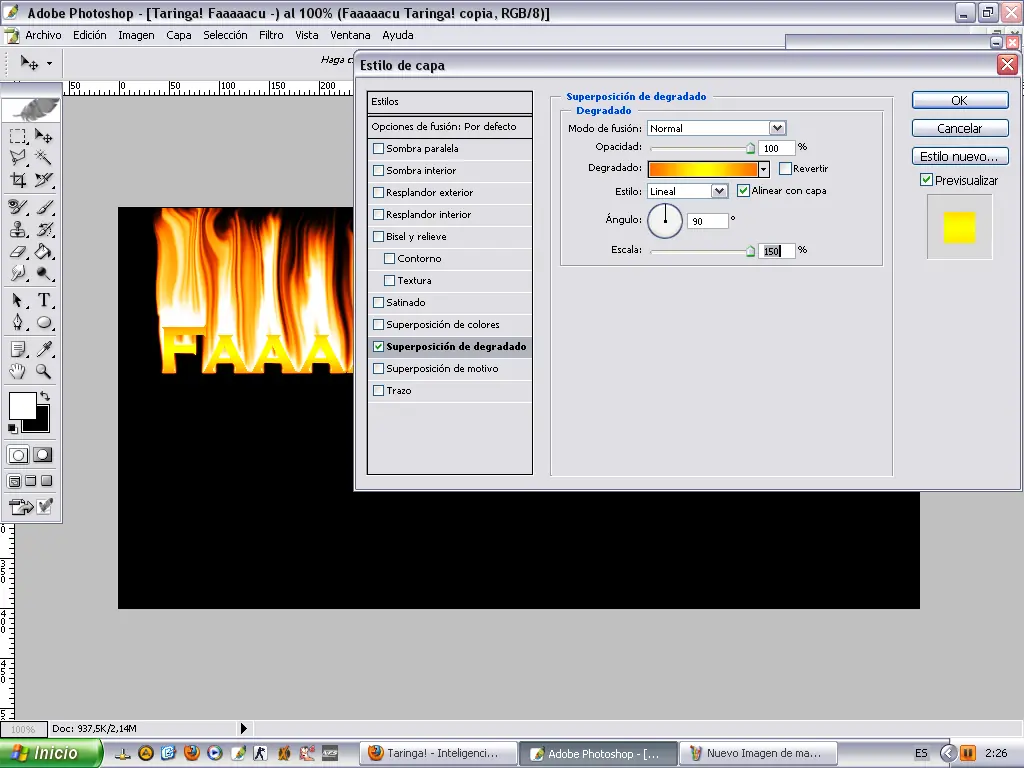Screen dimensions: 1024x768
Task: Select the Move tool in the toolbox
Action: pyautogui.click(x=44, y=136)
